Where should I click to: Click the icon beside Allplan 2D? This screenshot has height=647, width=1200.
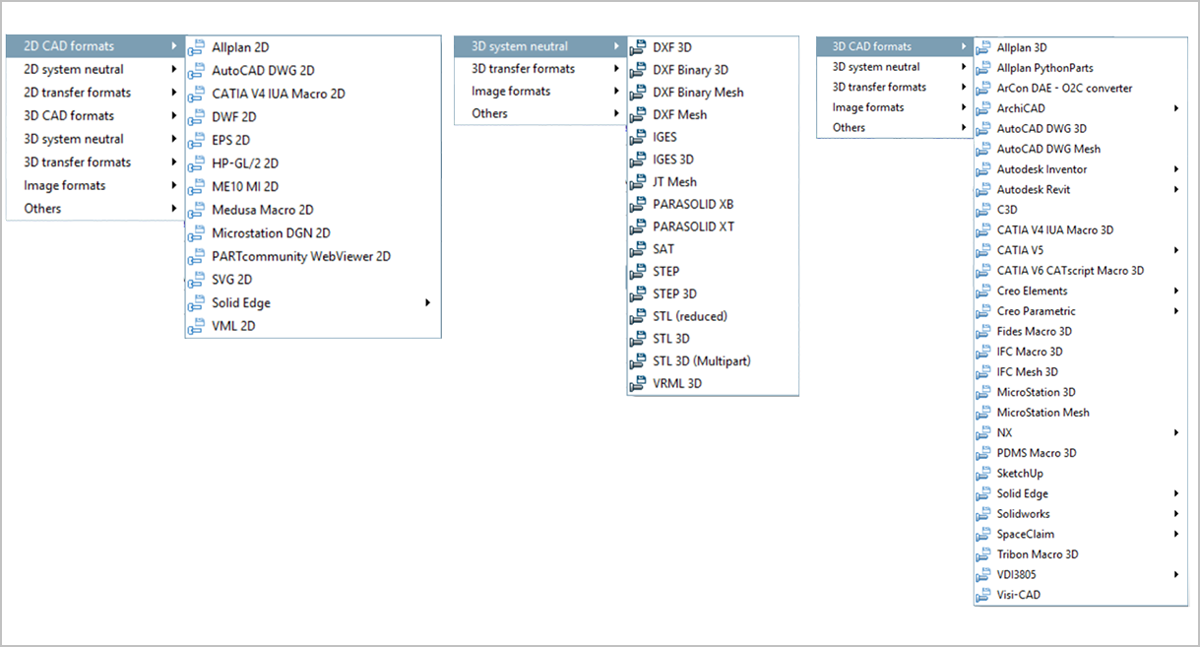[196, 47]
